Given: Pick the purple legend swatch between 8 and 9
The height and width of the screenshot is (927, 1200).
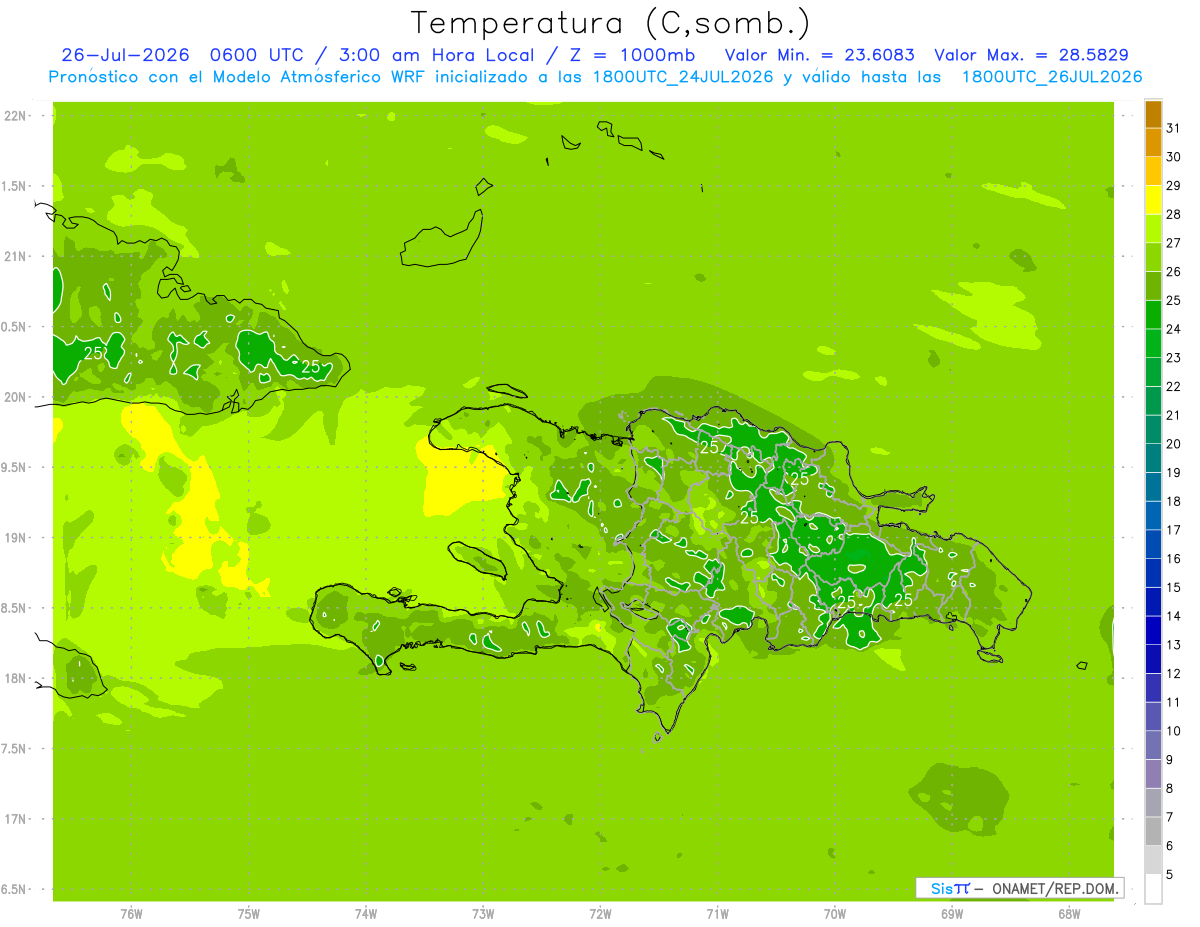Looking at the screenshot, I should pyautogui.click(x=1154, y=774).
